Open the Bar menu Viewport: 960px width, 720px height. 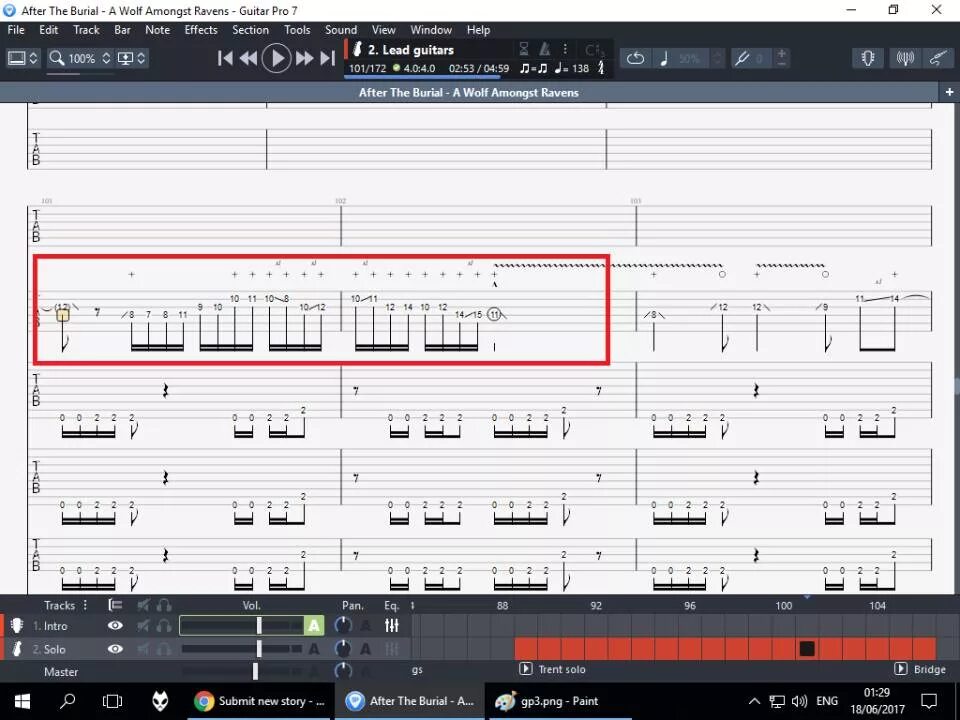pos(122,29)
